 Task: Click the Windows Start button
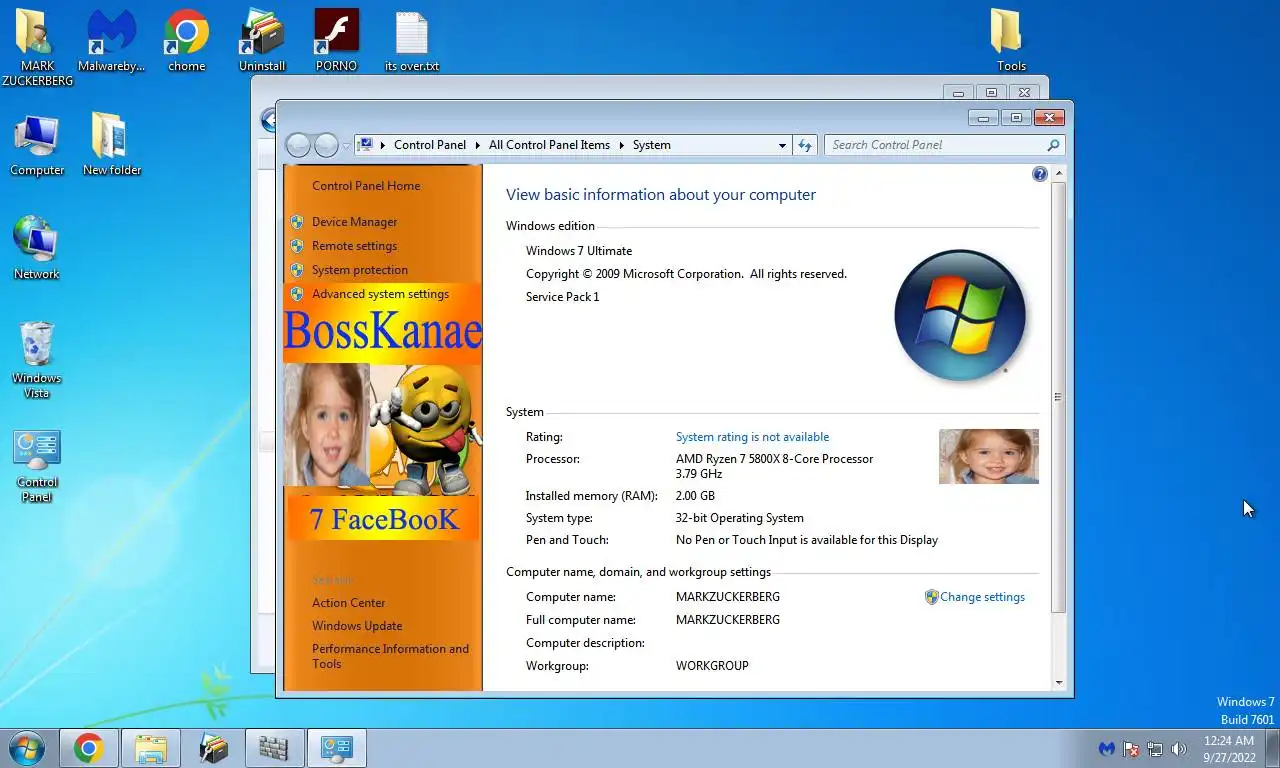26,748
